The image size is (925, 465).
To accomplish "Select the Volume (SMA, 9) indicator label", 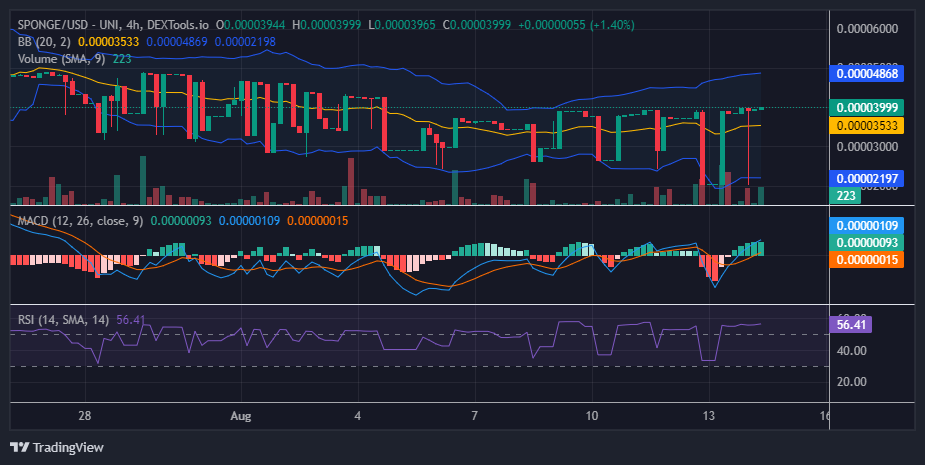I will (x=63, y=59).
